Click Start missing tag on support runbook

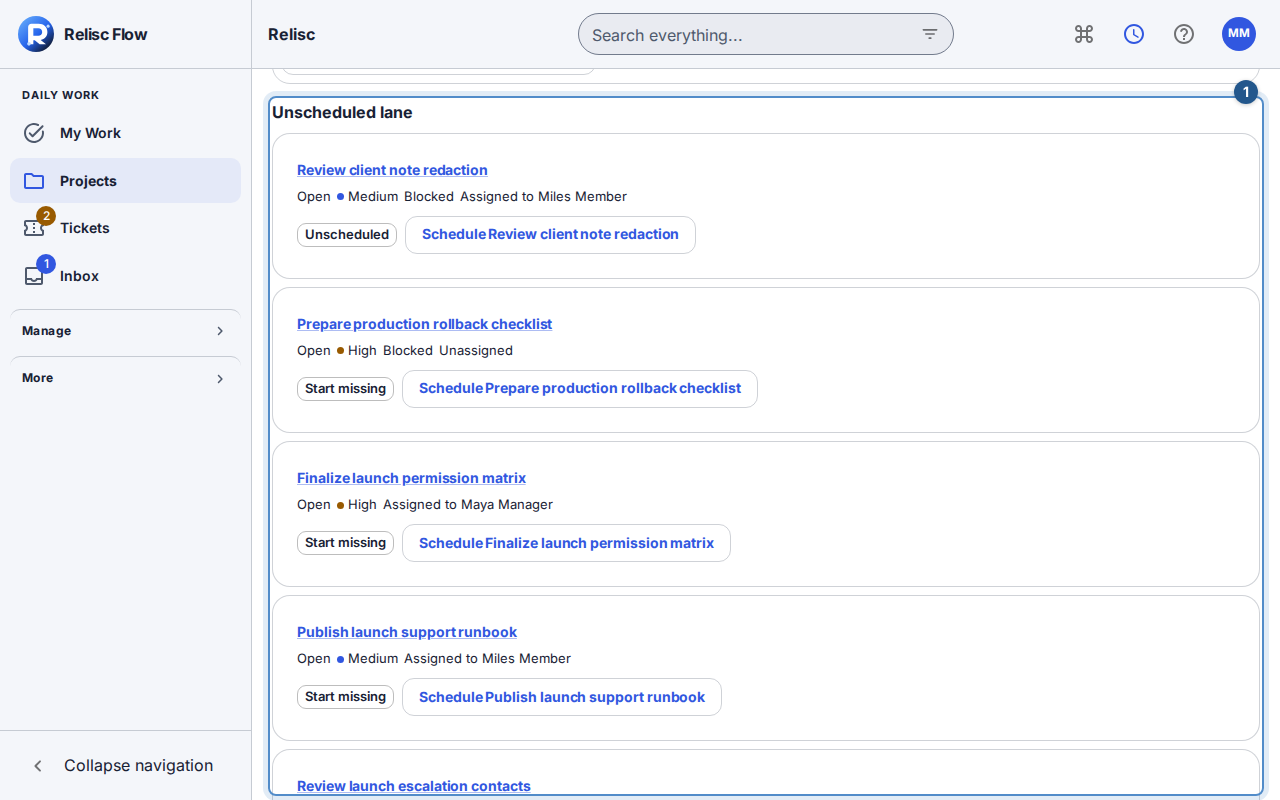pos(345,697)
